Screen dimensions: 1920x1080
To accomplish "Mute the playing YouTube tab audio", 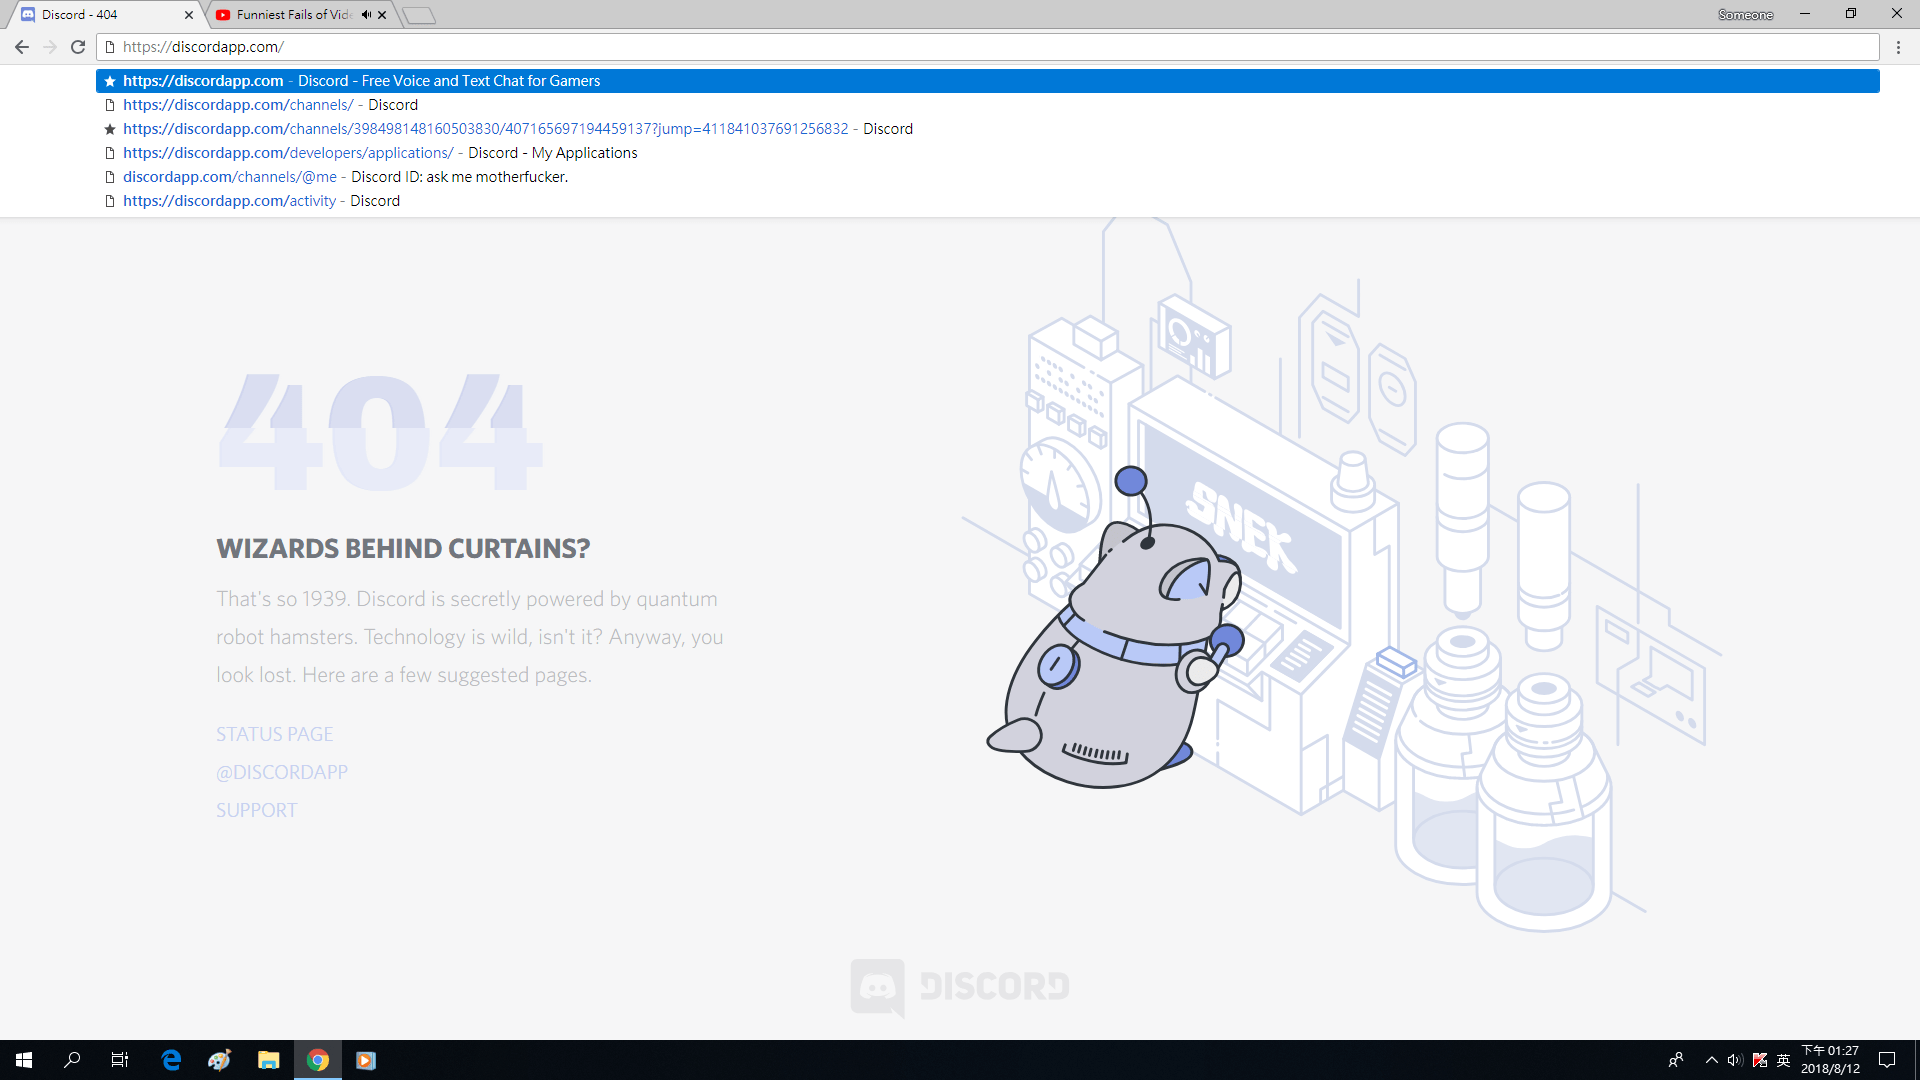I will point(364,14).
